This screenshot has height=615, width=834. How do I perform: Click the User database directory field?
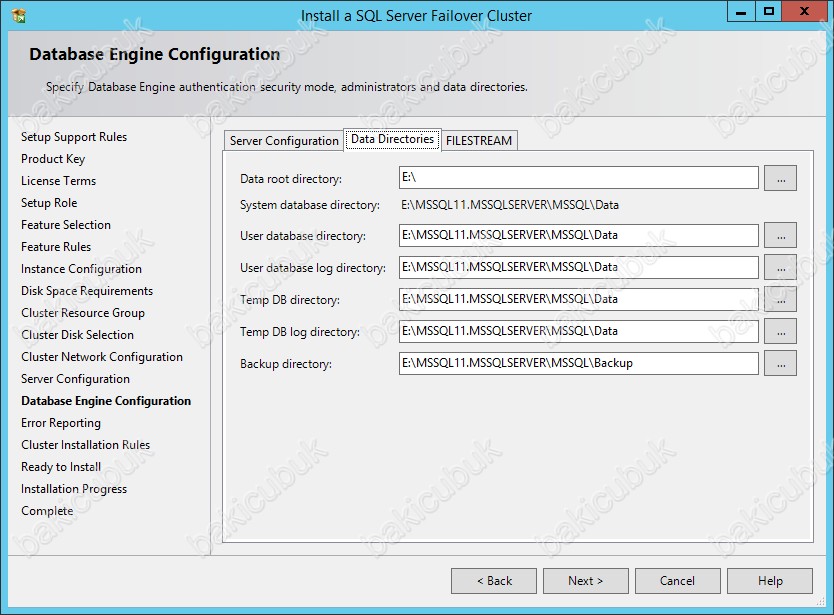pyautogui.click(x=579, y=235)
